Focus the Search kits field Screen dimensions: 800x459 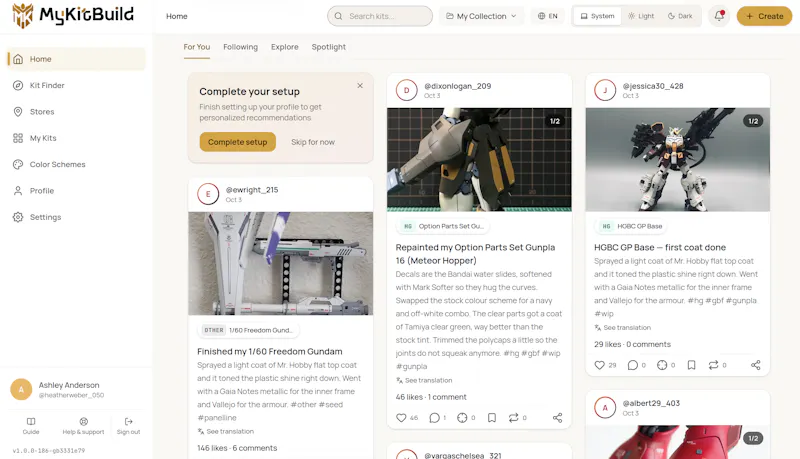point(380,16)
